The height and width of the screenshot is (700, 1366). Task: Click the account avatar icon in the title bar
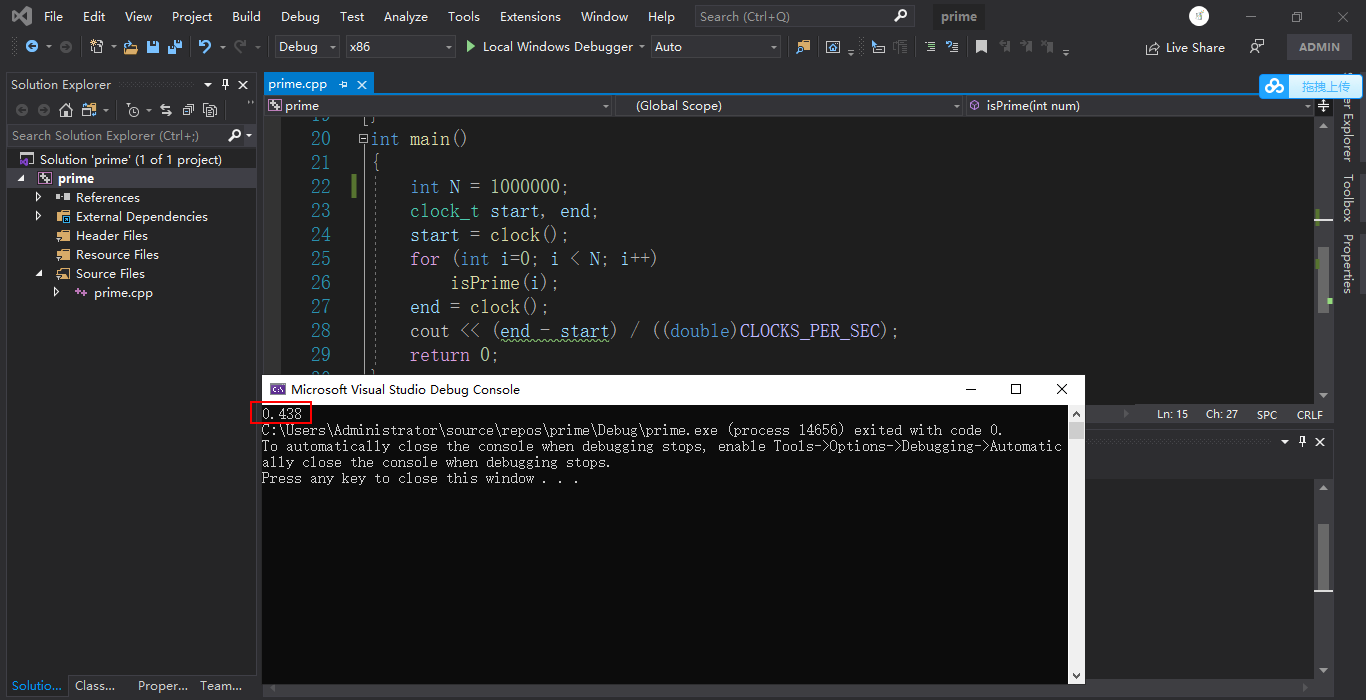(x=1199, y=16)
